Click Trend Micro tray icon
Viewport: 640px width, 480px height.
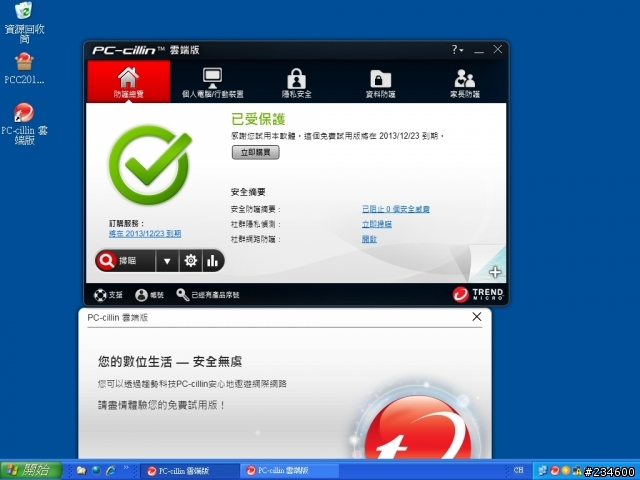coord(554,471)
